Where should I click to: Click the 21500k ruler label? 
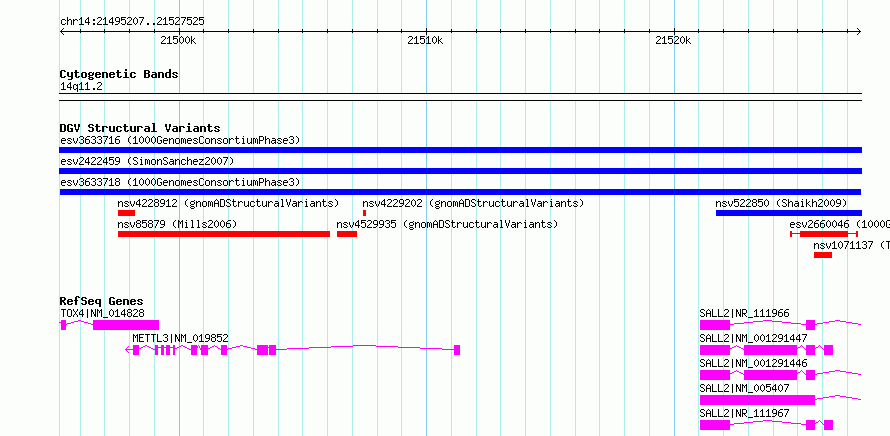point(178,40)
